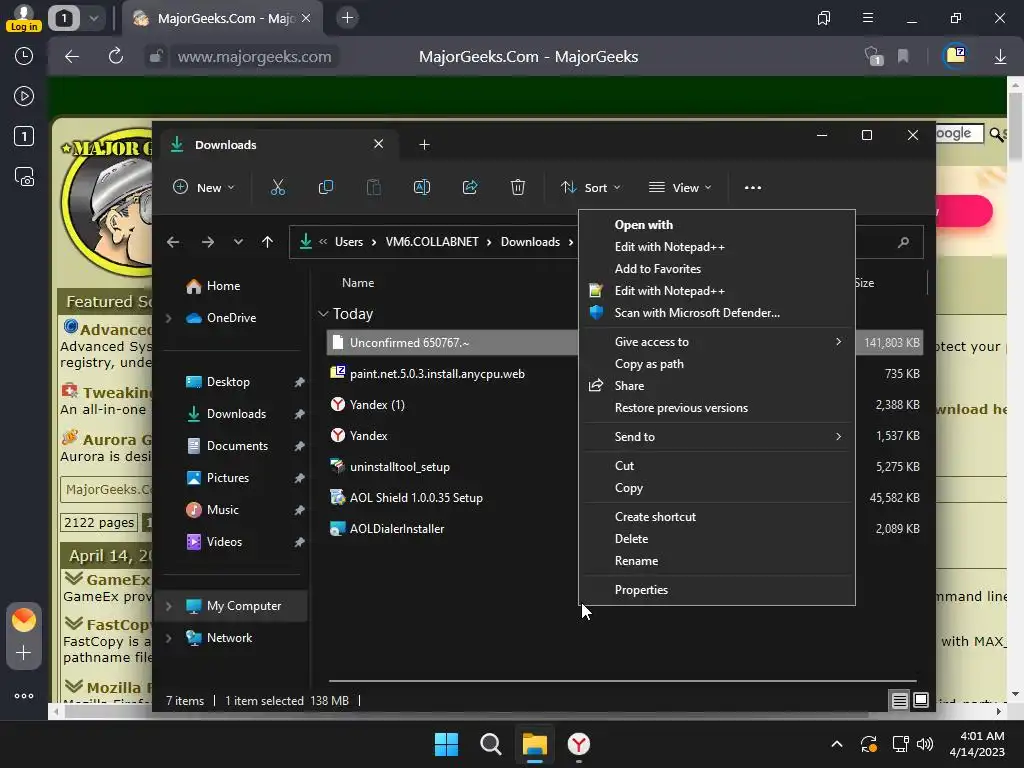
Task: Choose Open with in context menu
Action: pos(717,225)
